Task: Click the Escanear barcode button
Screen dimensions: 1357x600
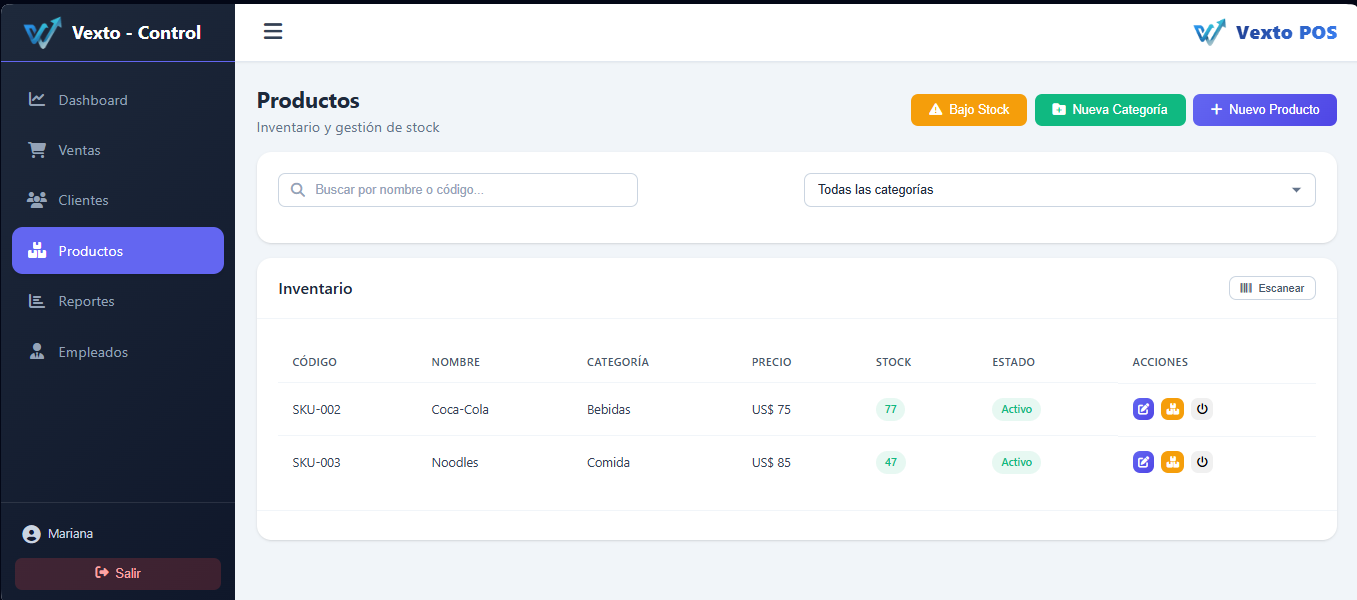Action: (x=1272, y=288)
